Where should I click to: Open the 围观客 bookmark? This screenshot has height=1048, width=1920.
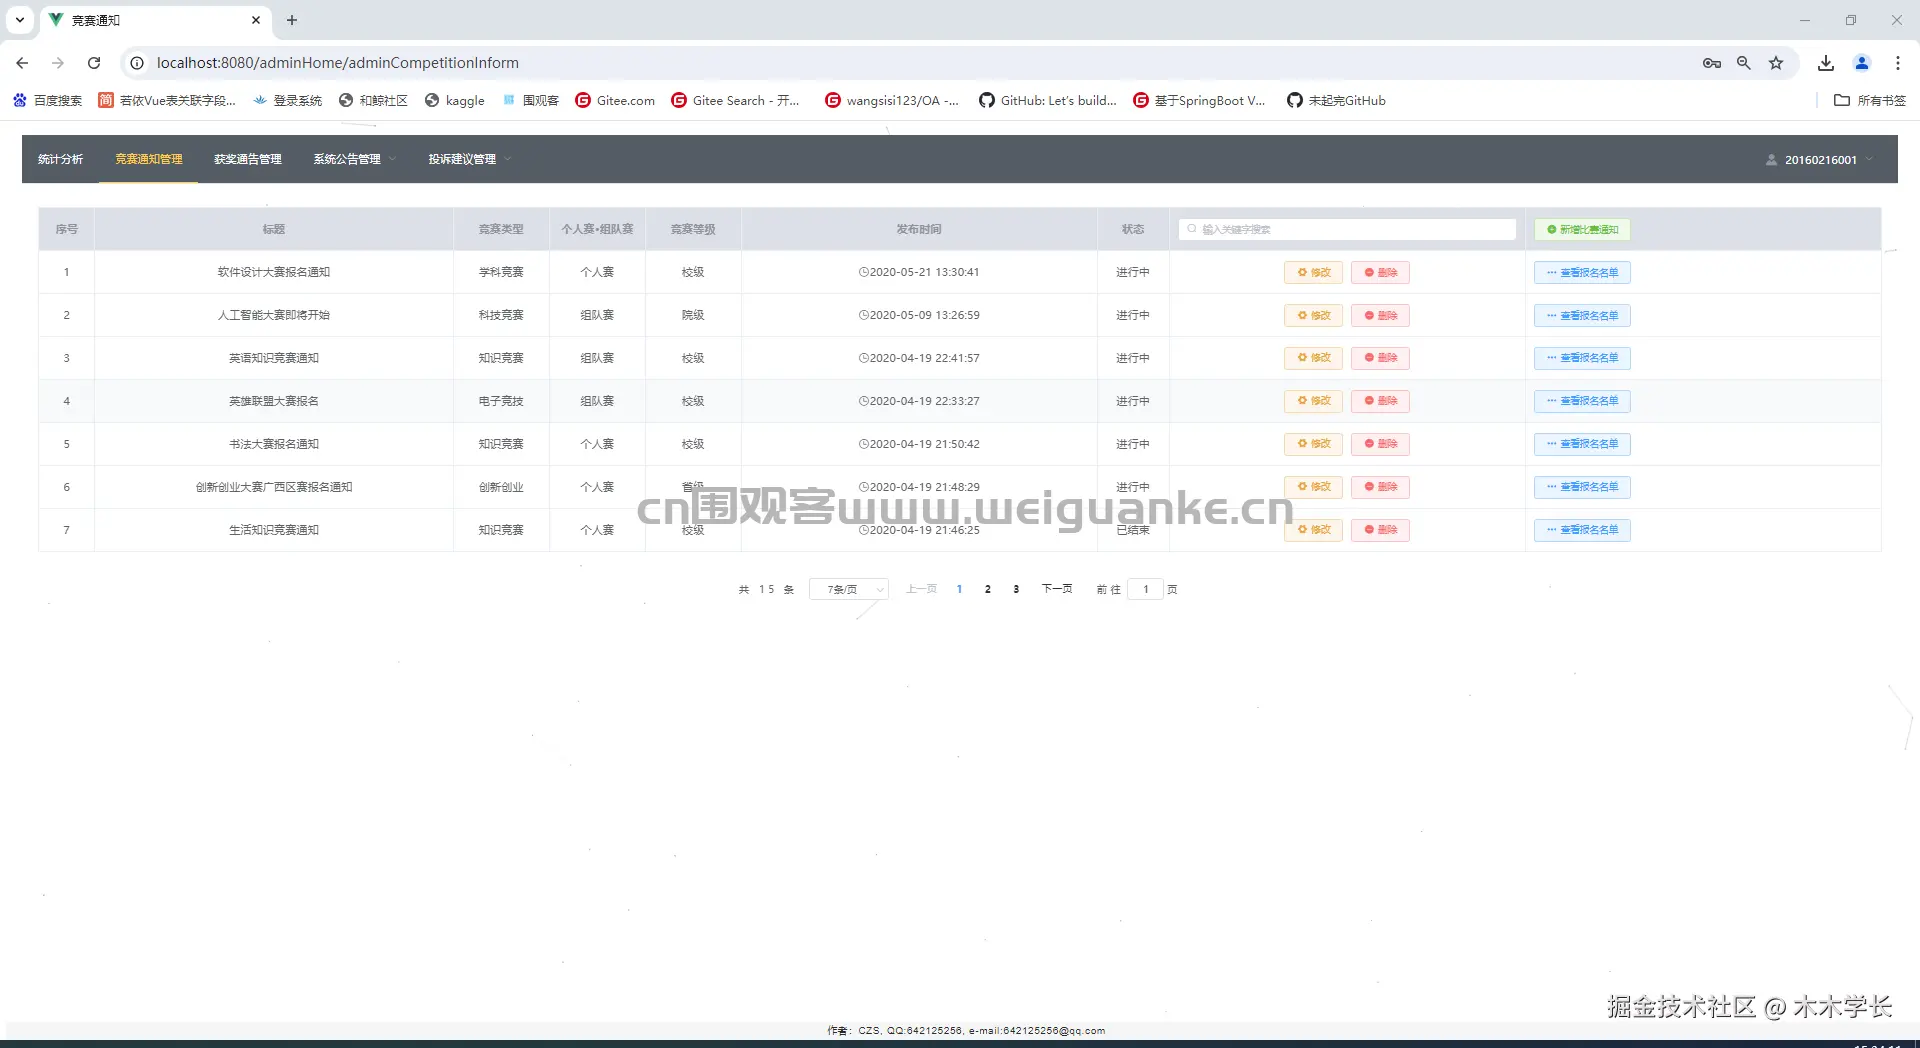point(530,100)
